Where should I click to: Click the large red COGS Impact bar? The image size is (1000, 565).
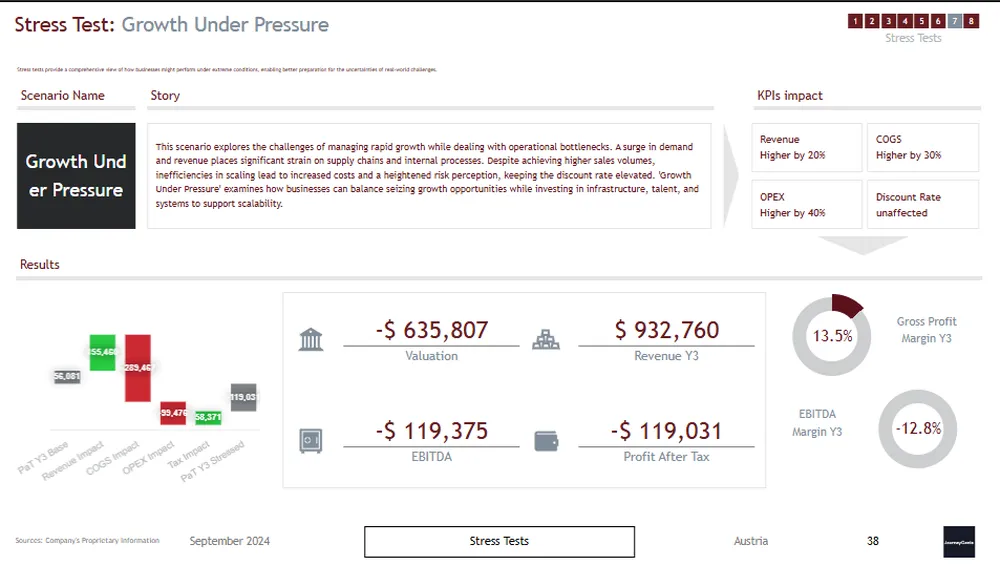pyautogui.click(x=138, y=368)
